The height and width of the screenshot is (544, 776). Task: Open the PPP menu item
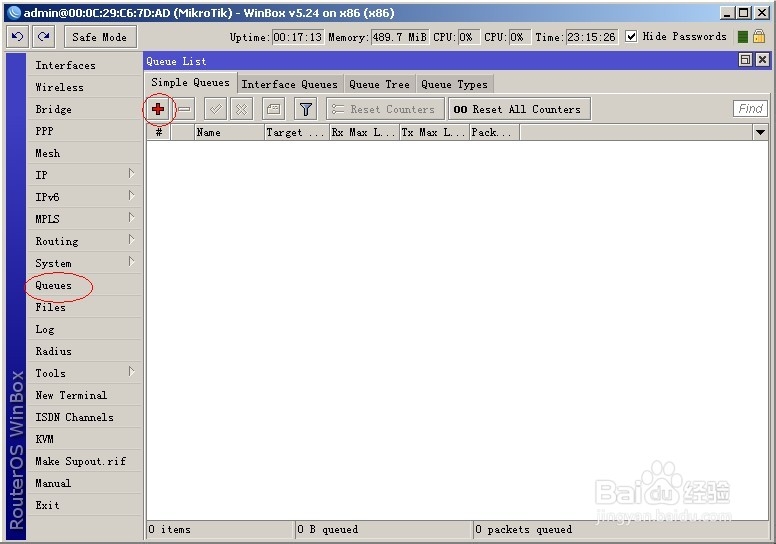pos(84,131)
